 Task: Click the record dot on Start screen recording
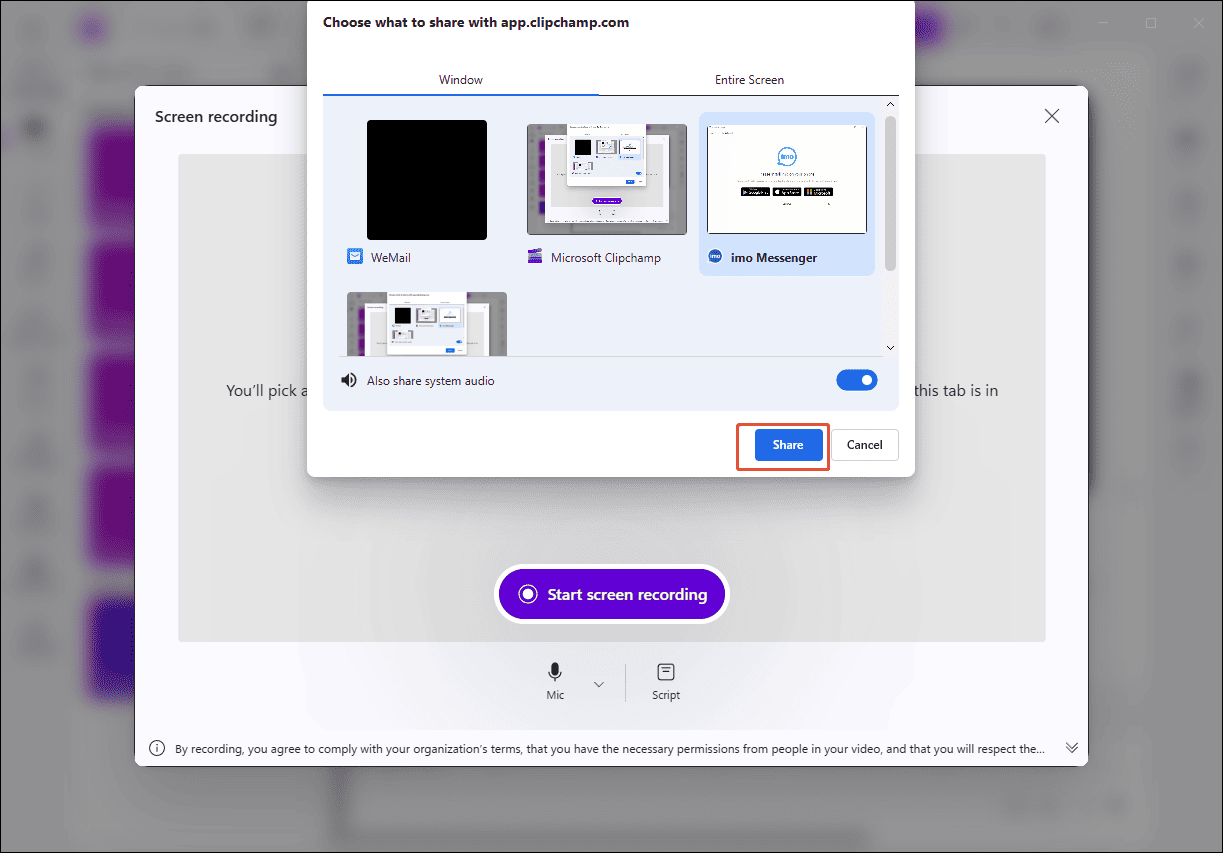pos(528,593)
